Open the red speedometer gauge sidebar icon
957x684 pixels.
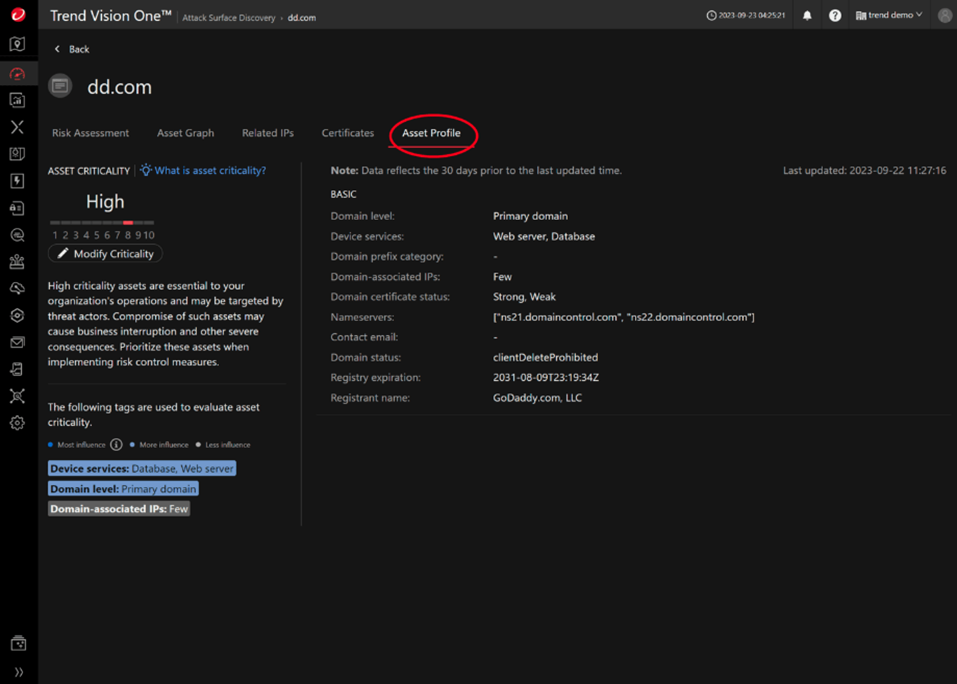18,74
